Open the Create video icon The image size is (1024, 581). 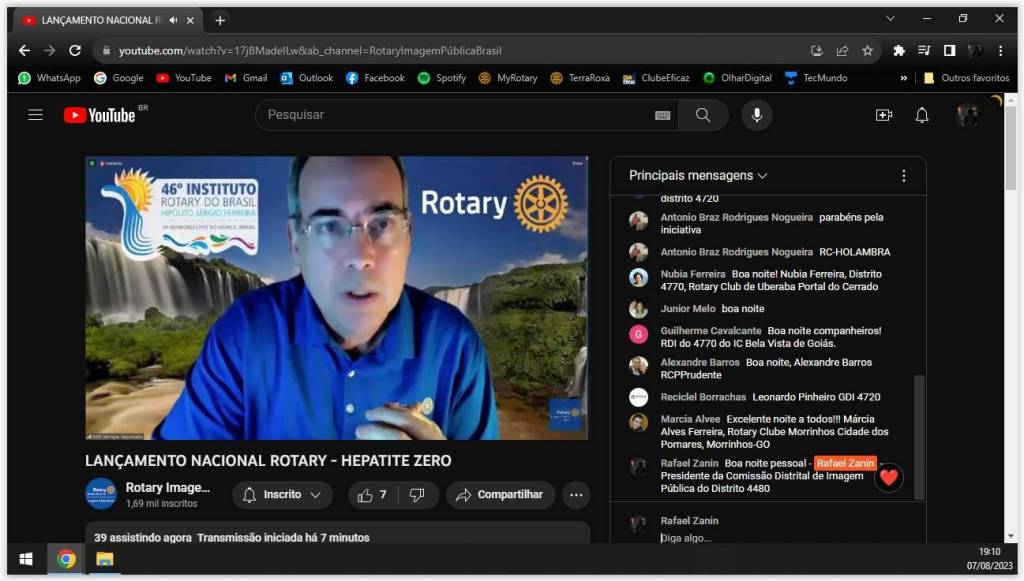pos(883,115)
